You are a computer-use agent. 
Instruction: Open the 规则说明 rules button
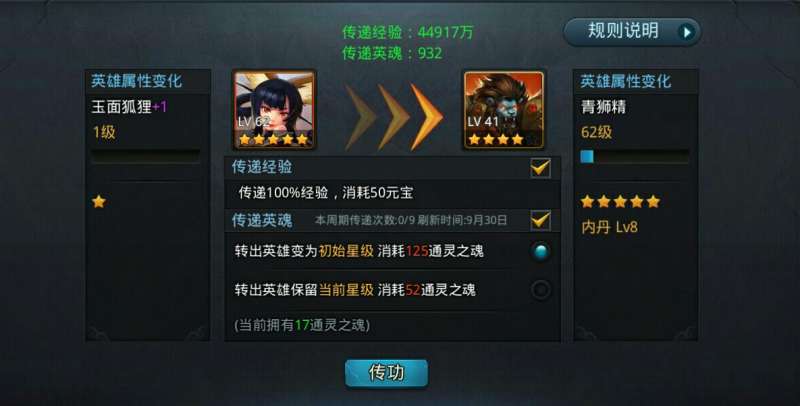coord(632,32)
